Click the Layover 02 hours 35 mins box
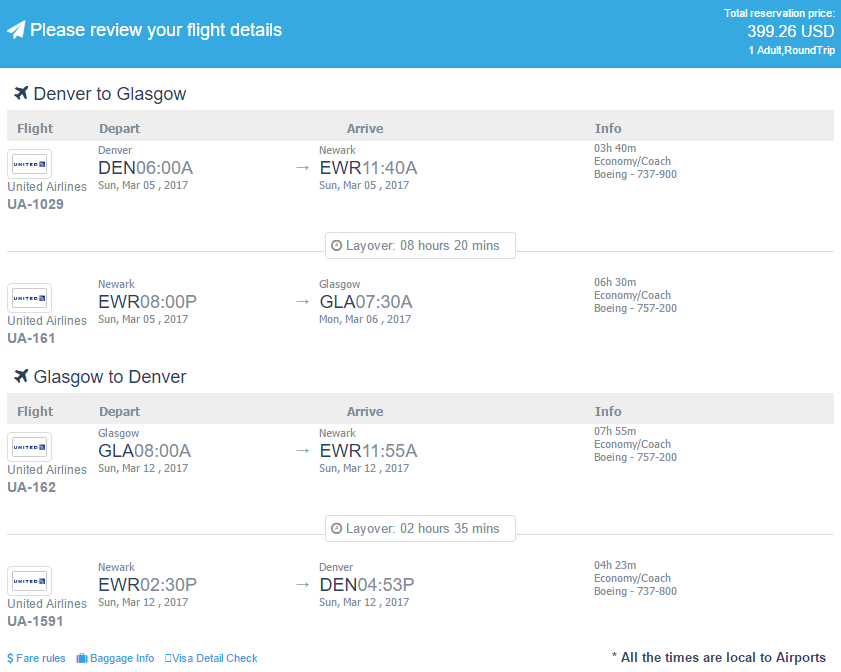This screenshot has width=841, height=672. pyautogui.click(x=420, y=529)
